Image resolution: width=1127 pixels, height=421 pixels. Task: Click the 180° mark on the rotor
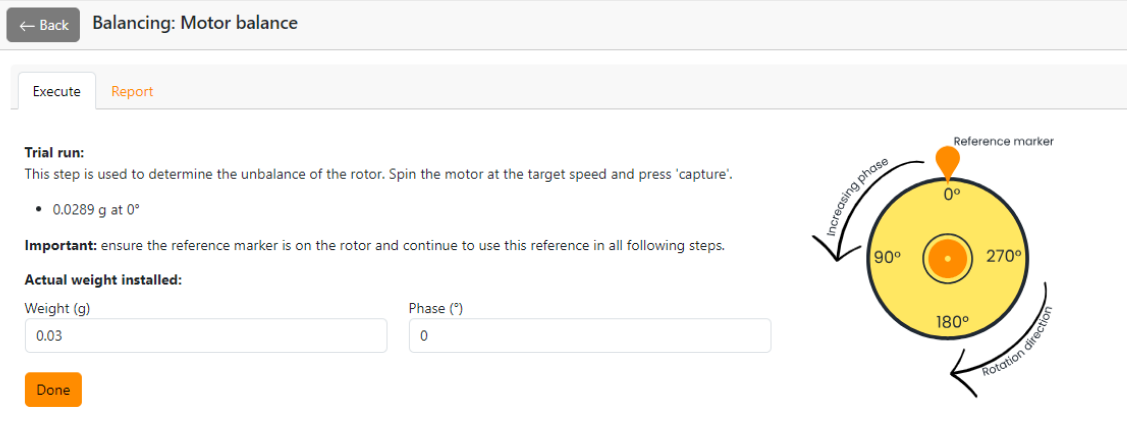[x=951, y=322]
